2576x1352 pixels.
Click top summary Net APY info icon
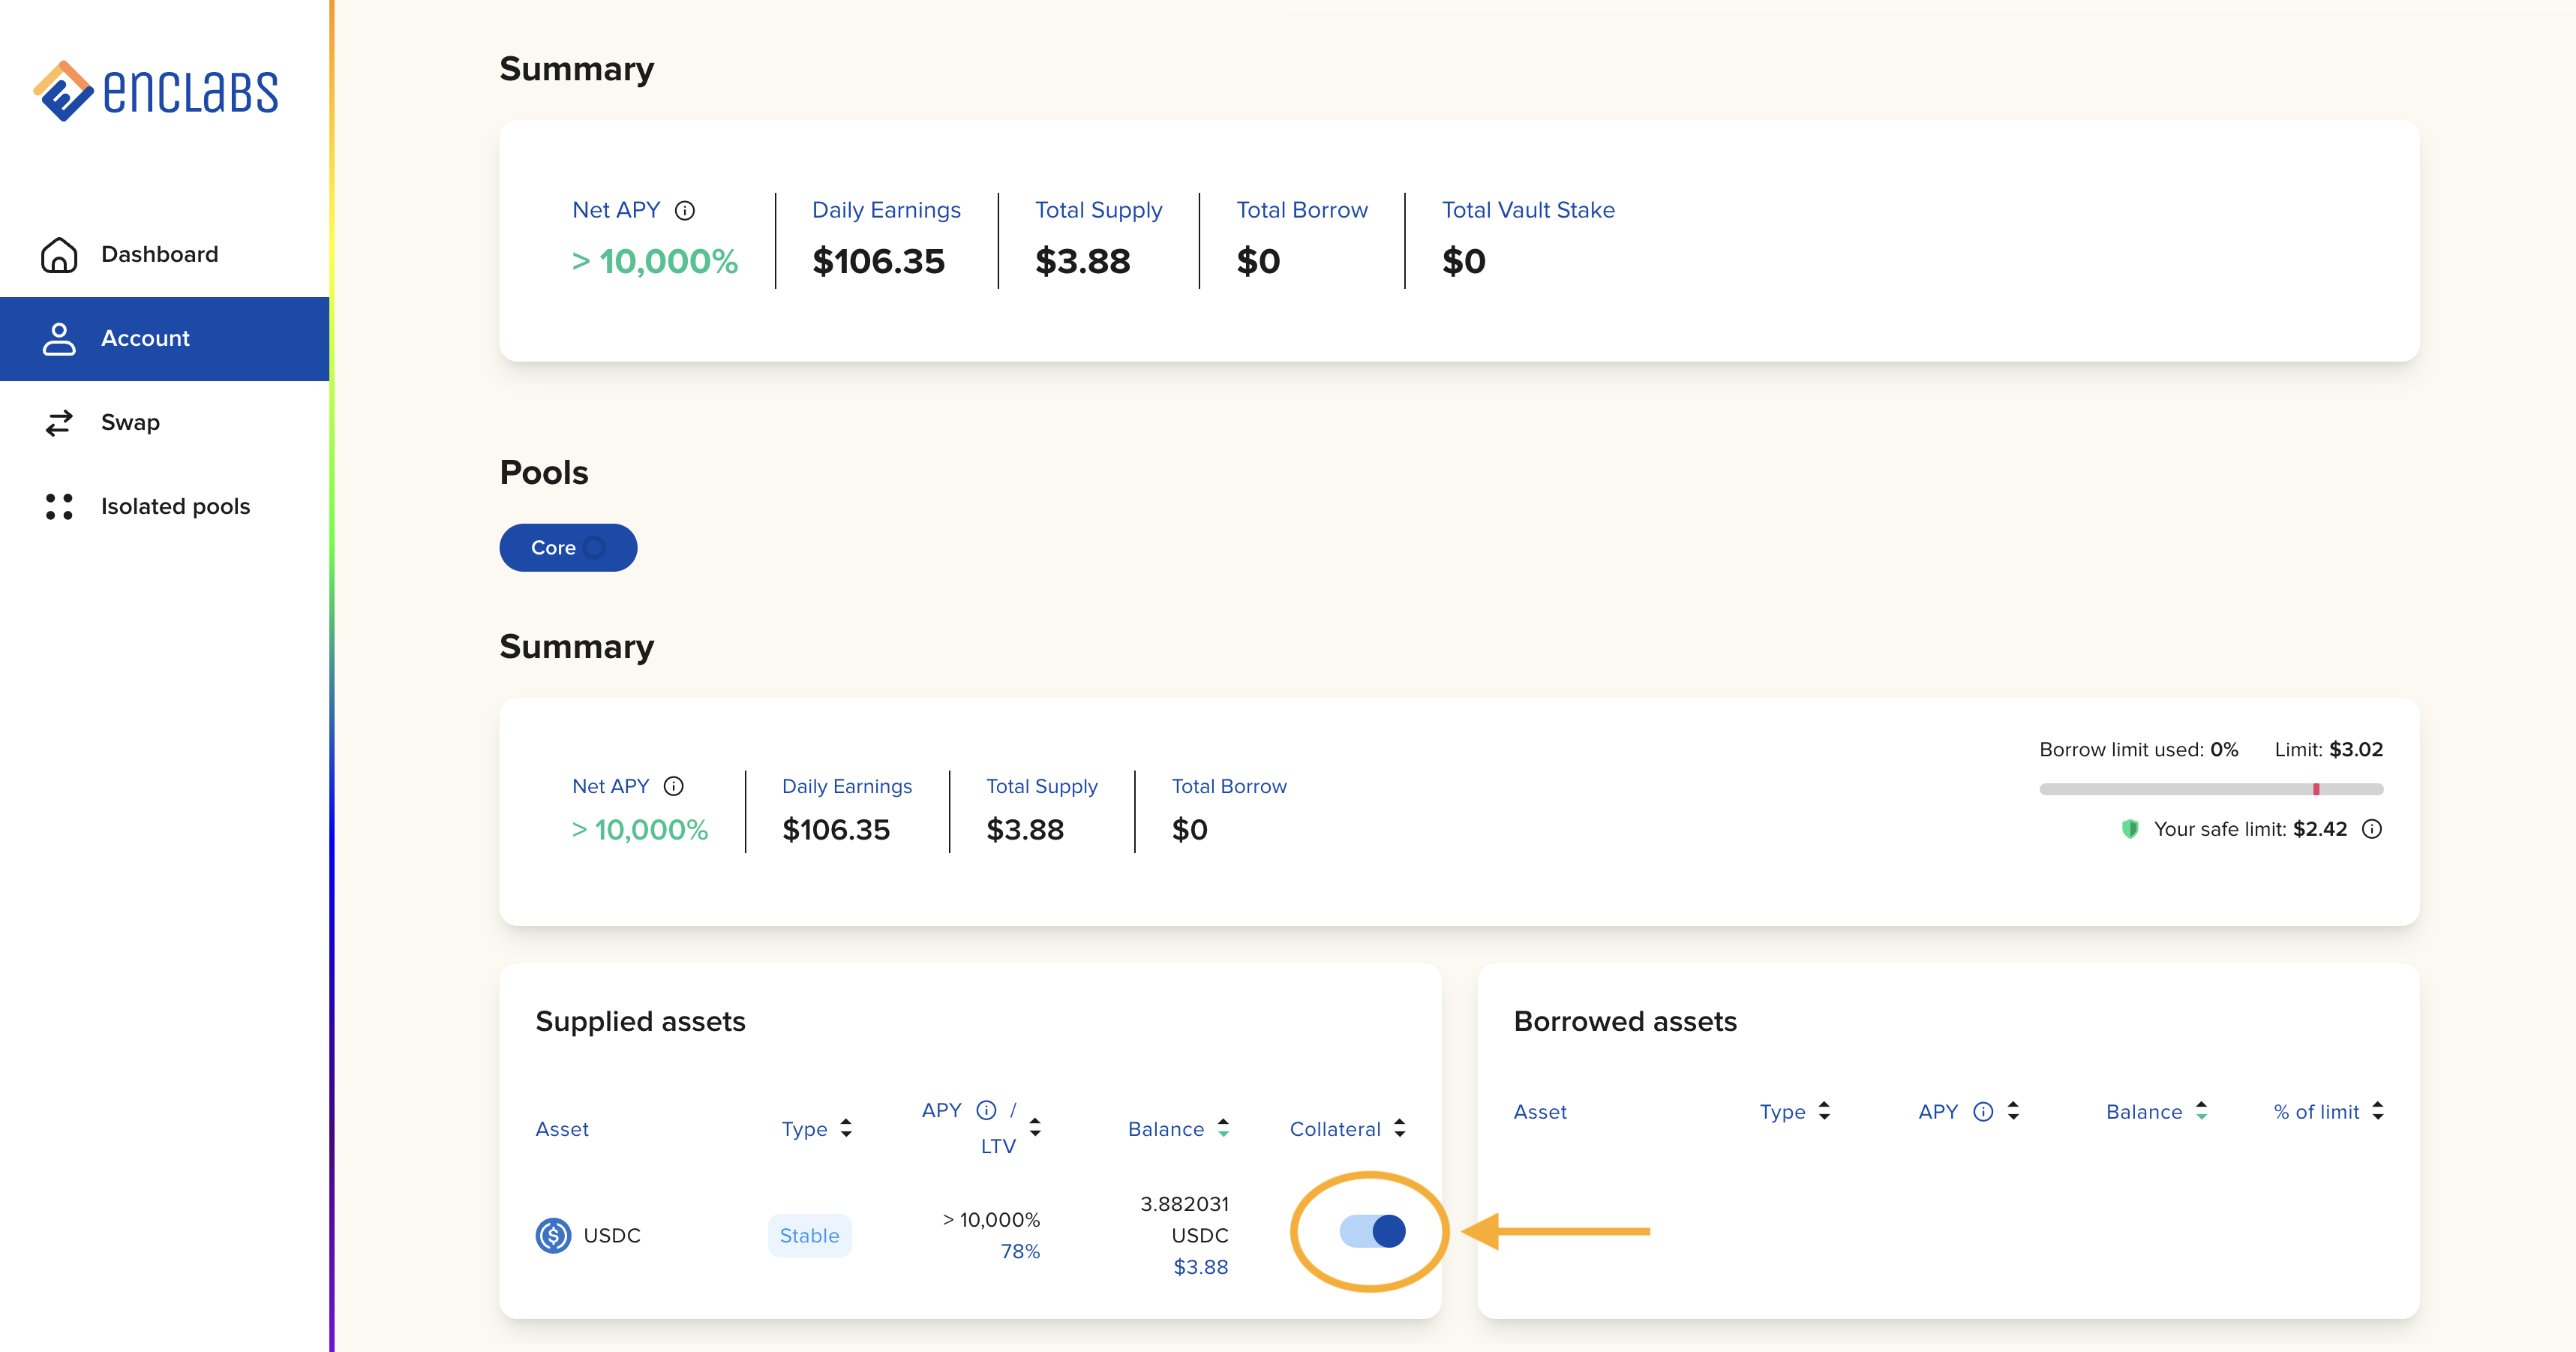point(685,211)
